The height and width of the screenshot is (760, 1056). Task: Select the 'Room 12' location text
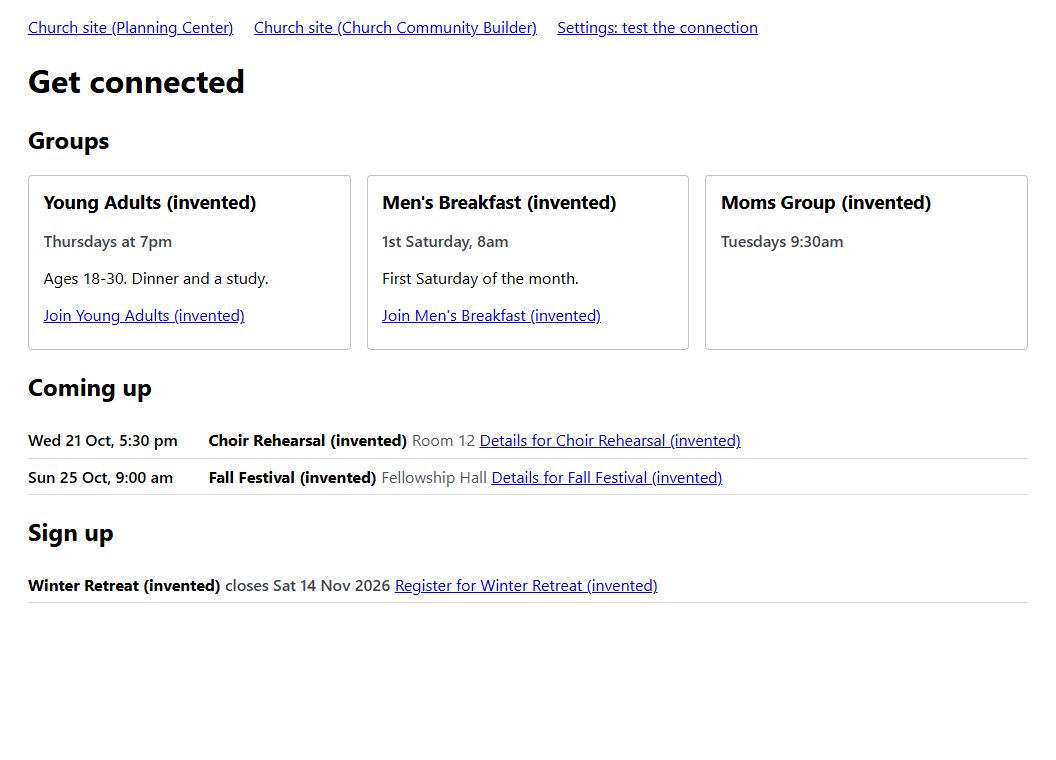(x=443, y=441)
